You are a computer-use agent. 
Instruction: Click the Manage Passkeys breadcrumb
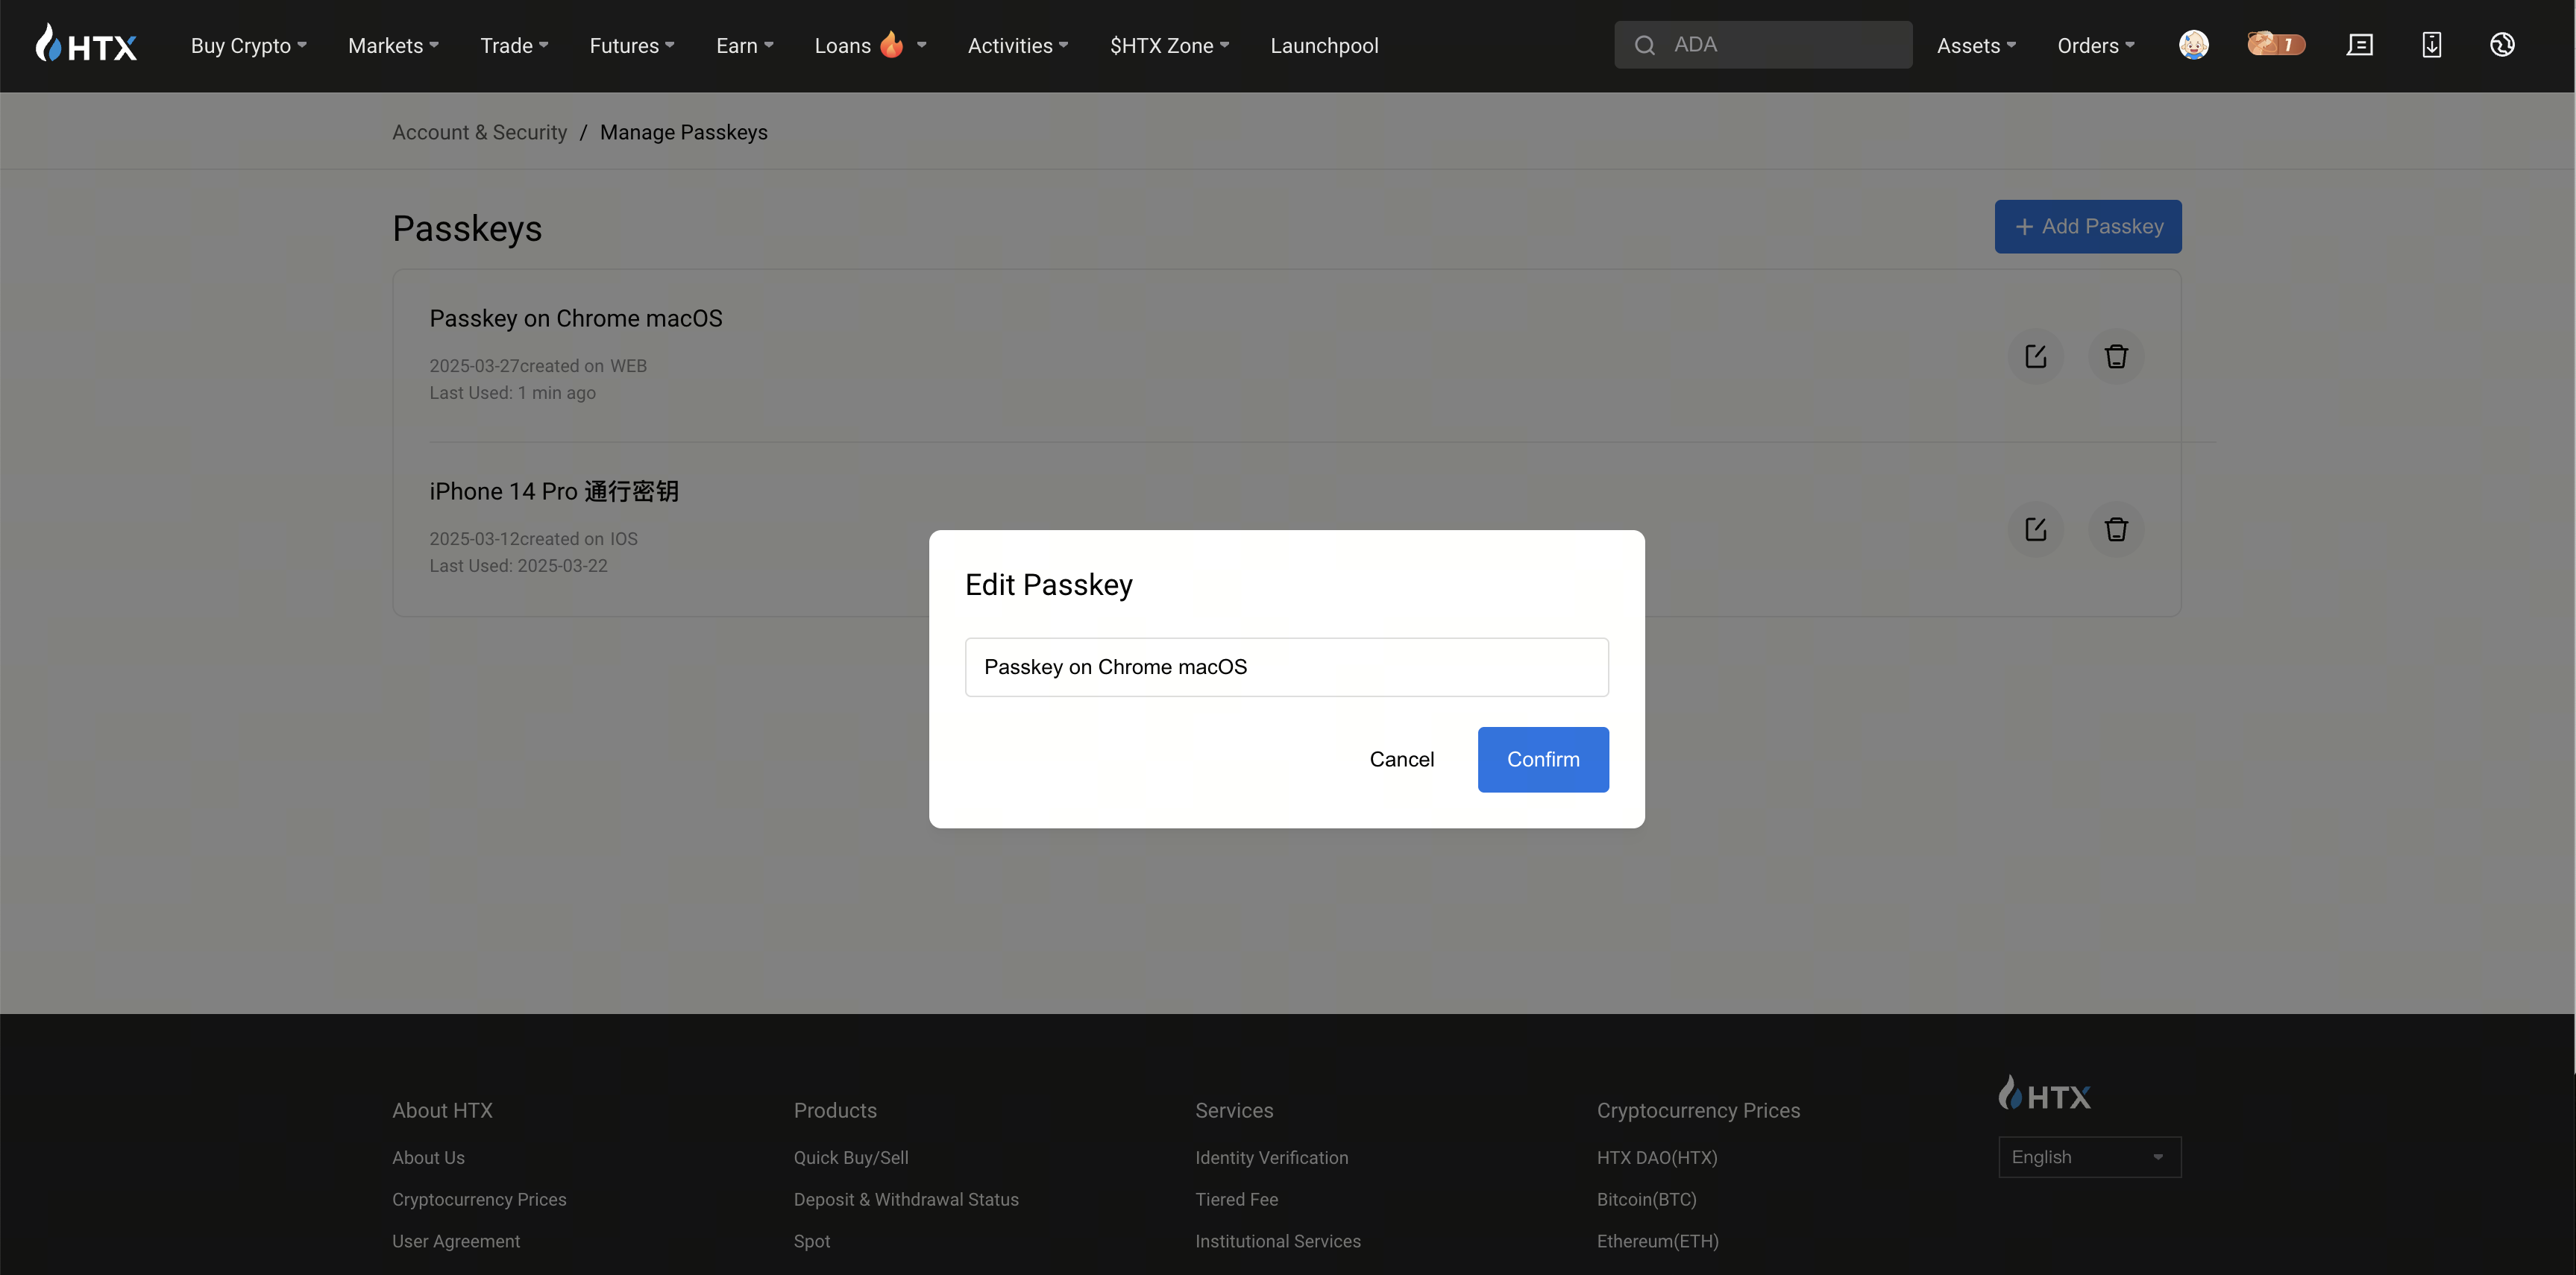684,132
